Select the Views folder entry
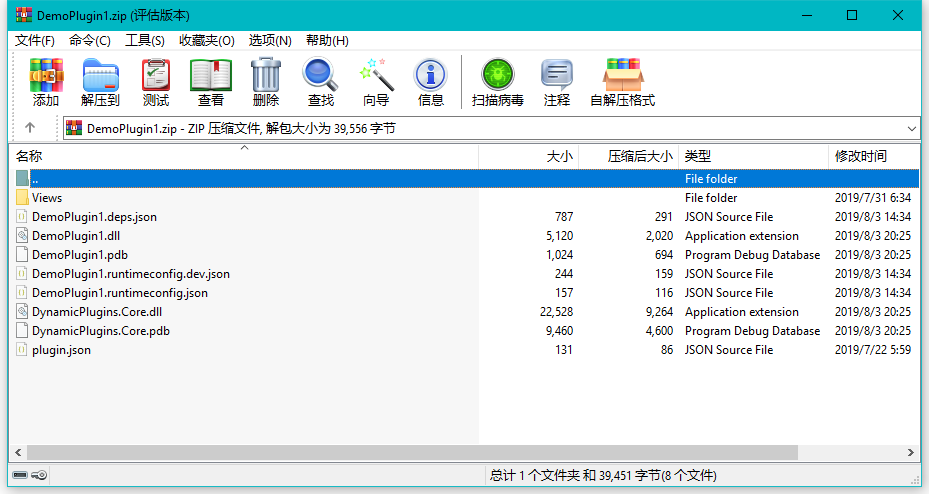This screenshot has width=929, height=494. [47, 198]
